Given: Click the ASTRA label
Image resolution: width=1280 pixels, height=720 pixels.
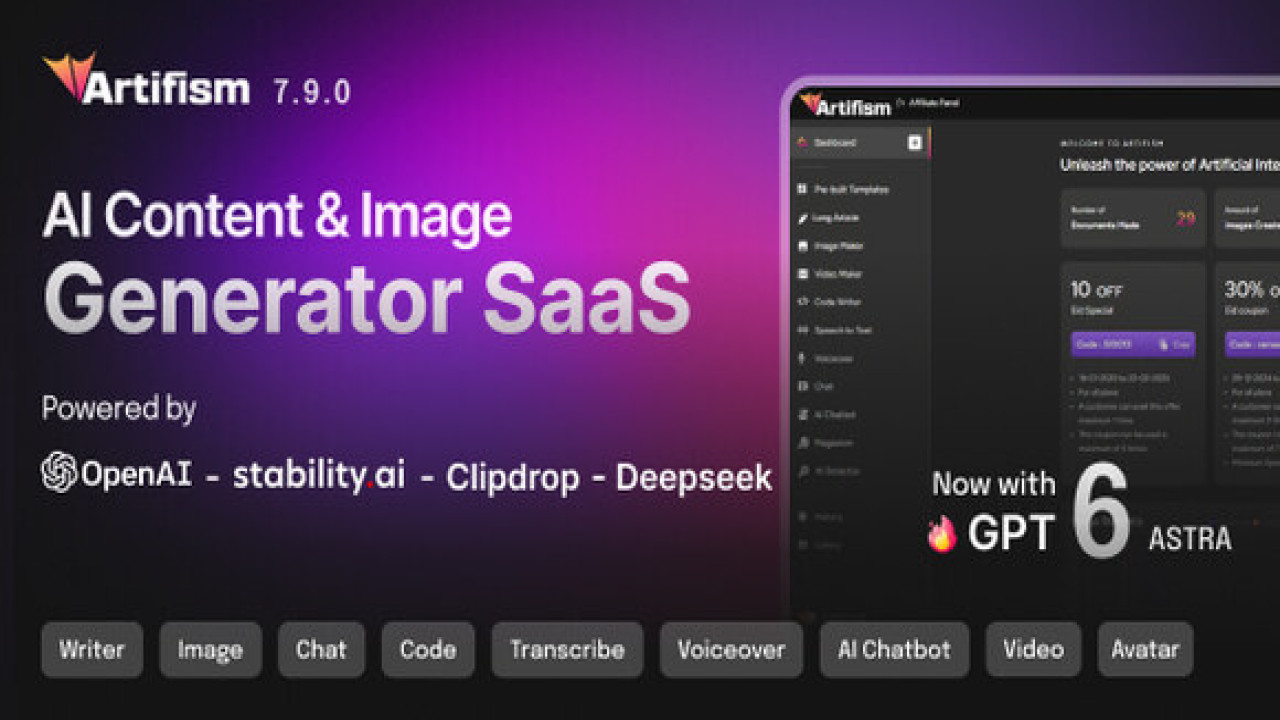Looking at the screenshot, I should coord(1190,539).
